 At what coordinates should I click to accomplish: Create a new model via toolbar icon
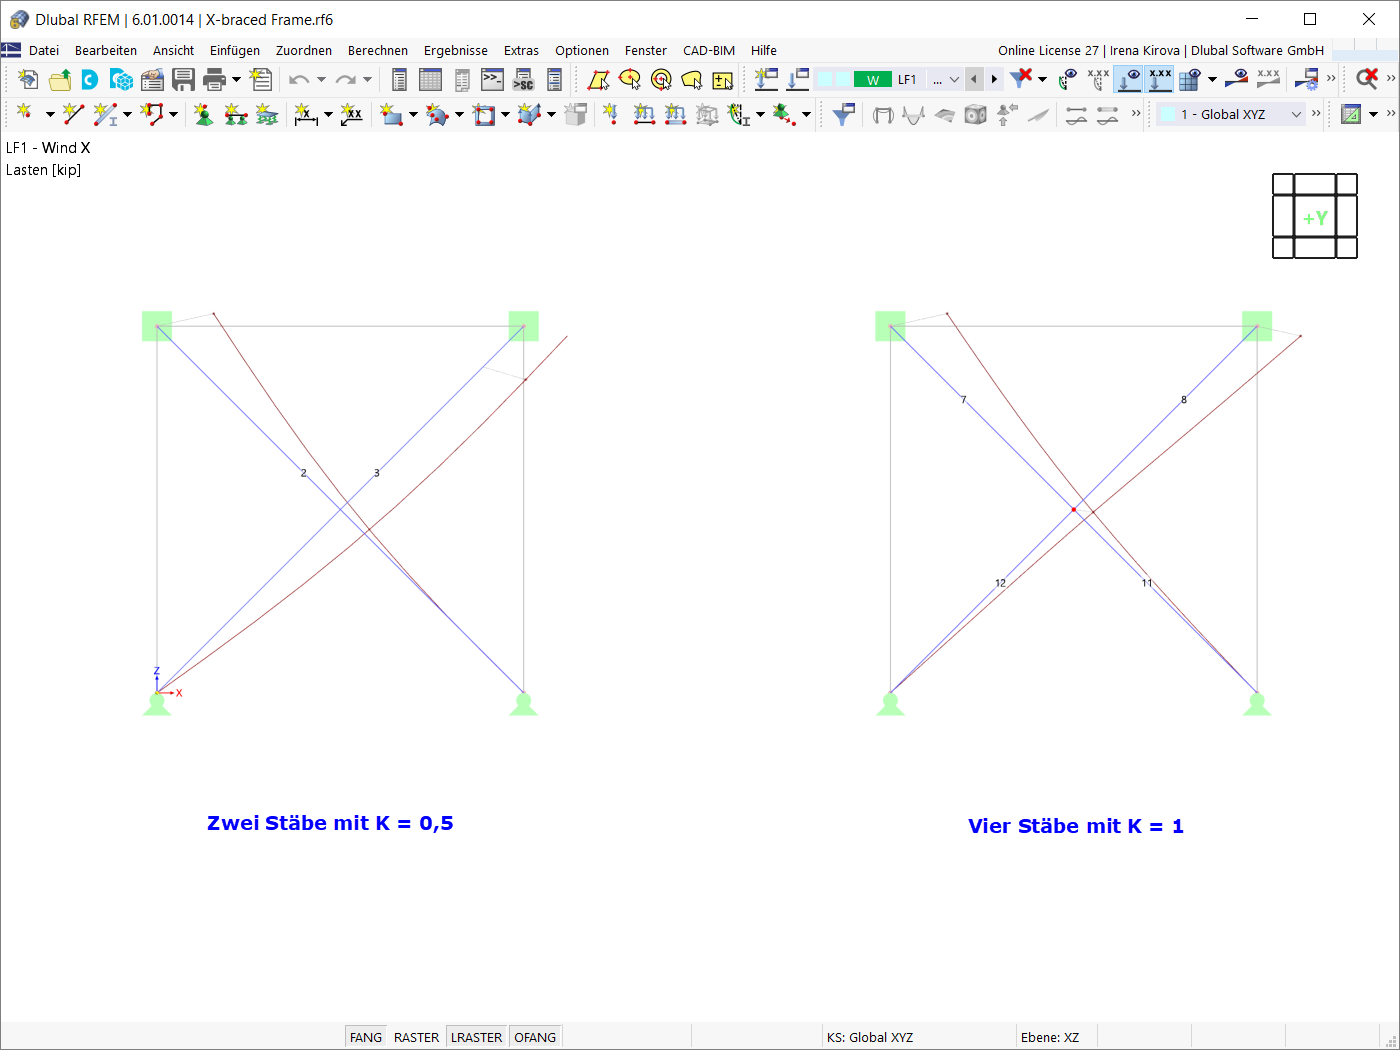(28, 80)
